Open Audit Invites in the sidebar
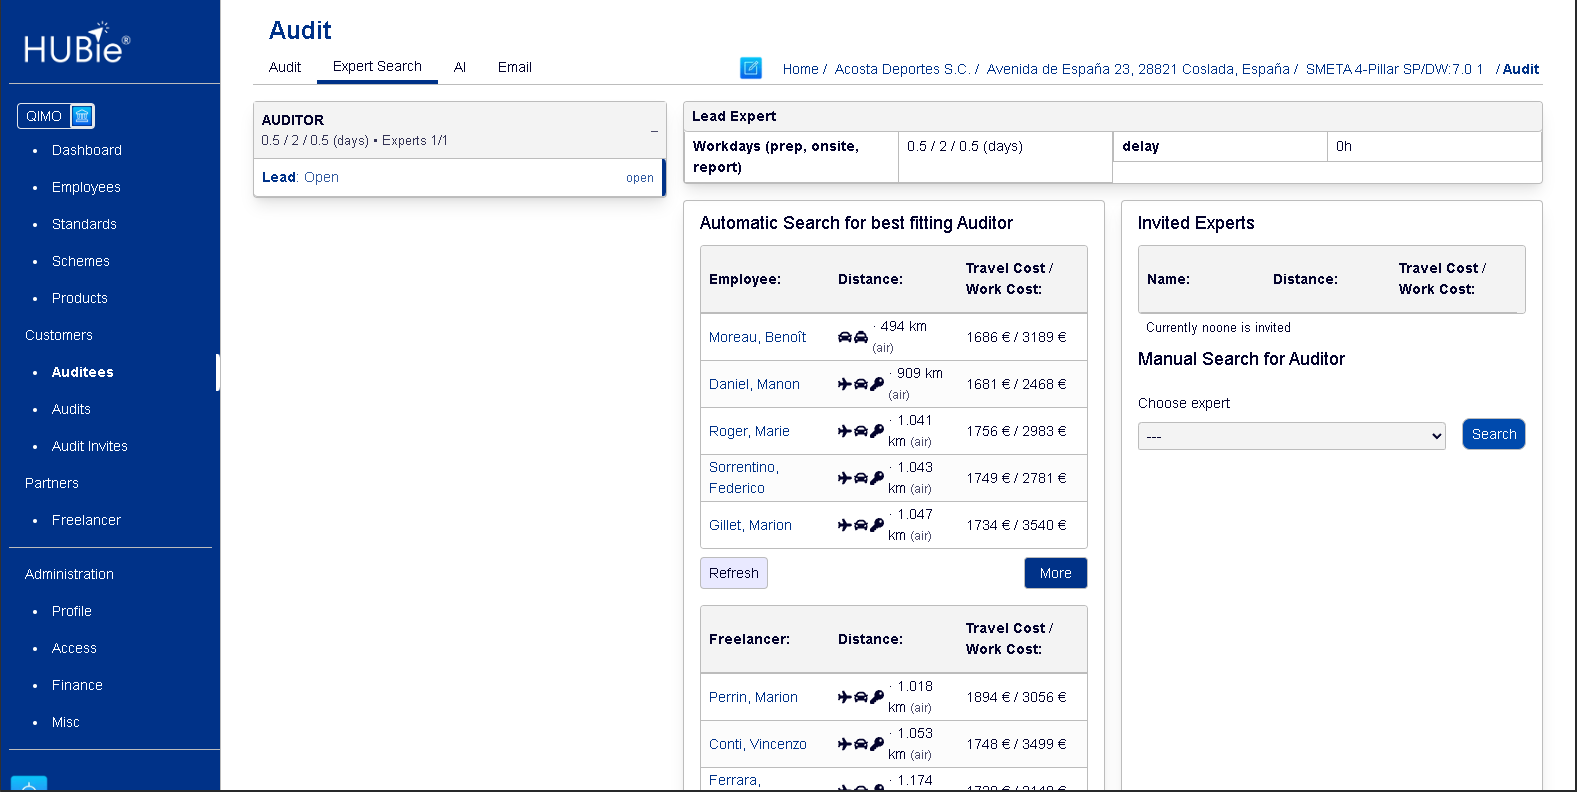 tap(90, 446)
